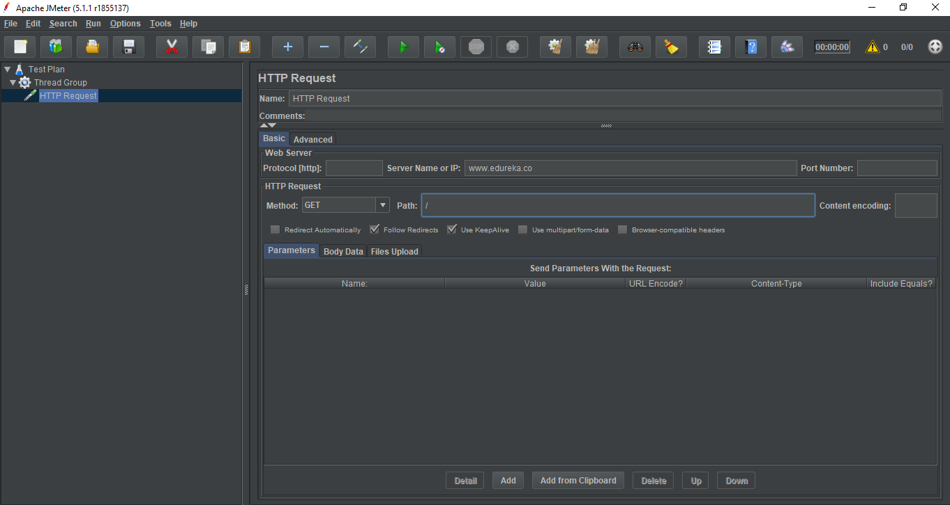Click the remote engine circle icon

pos(935,47)
